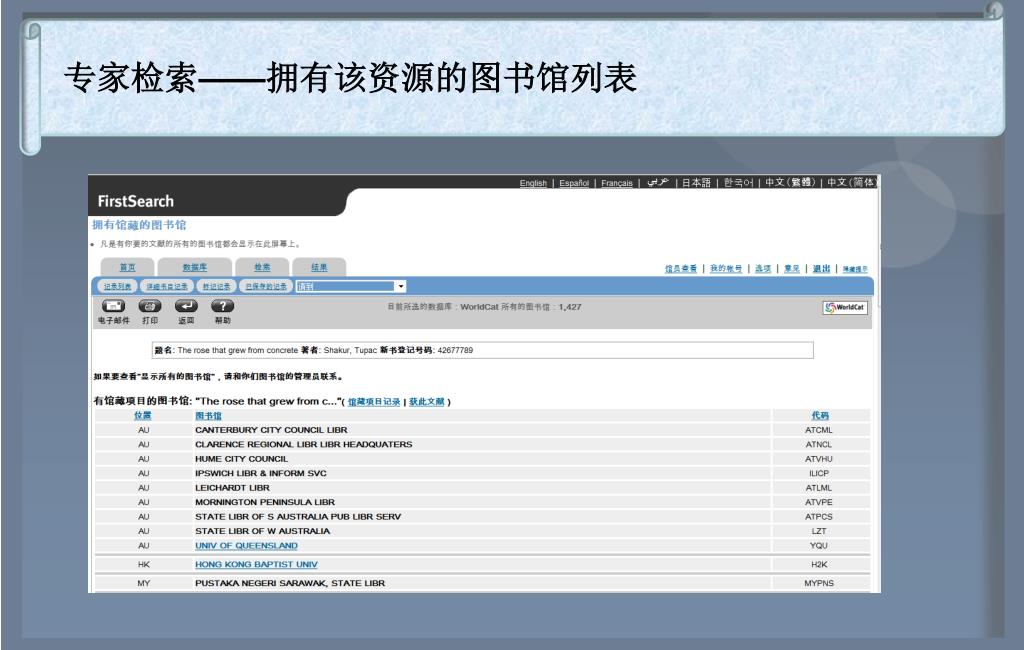The image size is (1024, 650).
Task: Click the IPSWICH LIBR & INFORM SVC text
Action: (x=261, y=473)
